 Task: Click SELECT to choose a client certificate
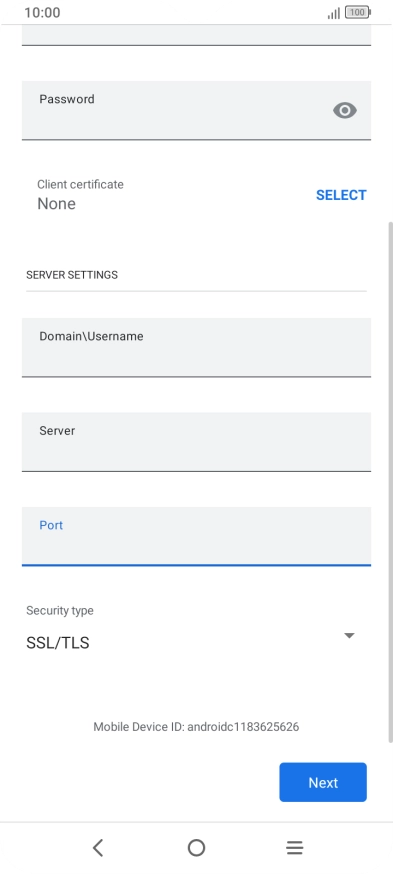[x=341, y=195]
